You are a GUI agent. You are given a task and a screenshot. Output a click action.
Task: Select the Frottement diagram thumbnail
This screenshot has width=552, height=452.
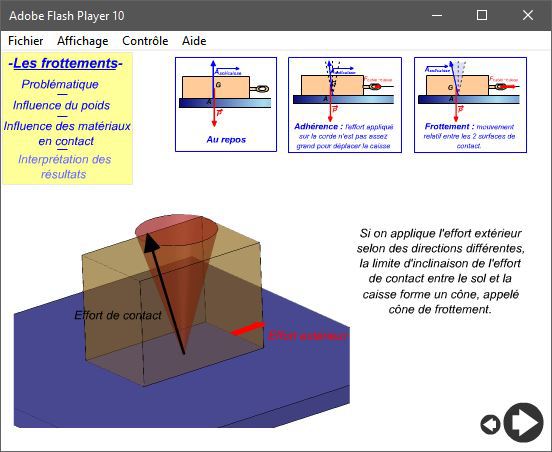[x=470, y=105]
